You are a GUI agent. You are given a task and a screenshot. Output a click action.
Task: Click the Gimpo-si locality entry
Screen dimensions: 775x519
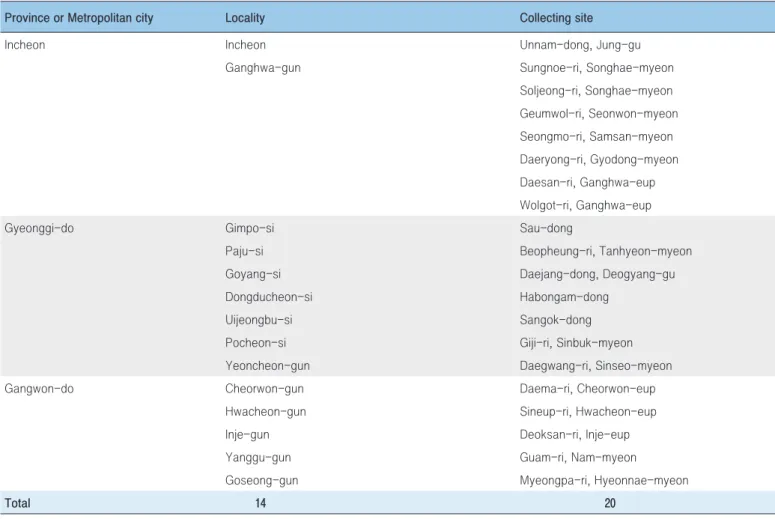click(x=250, y=228)
